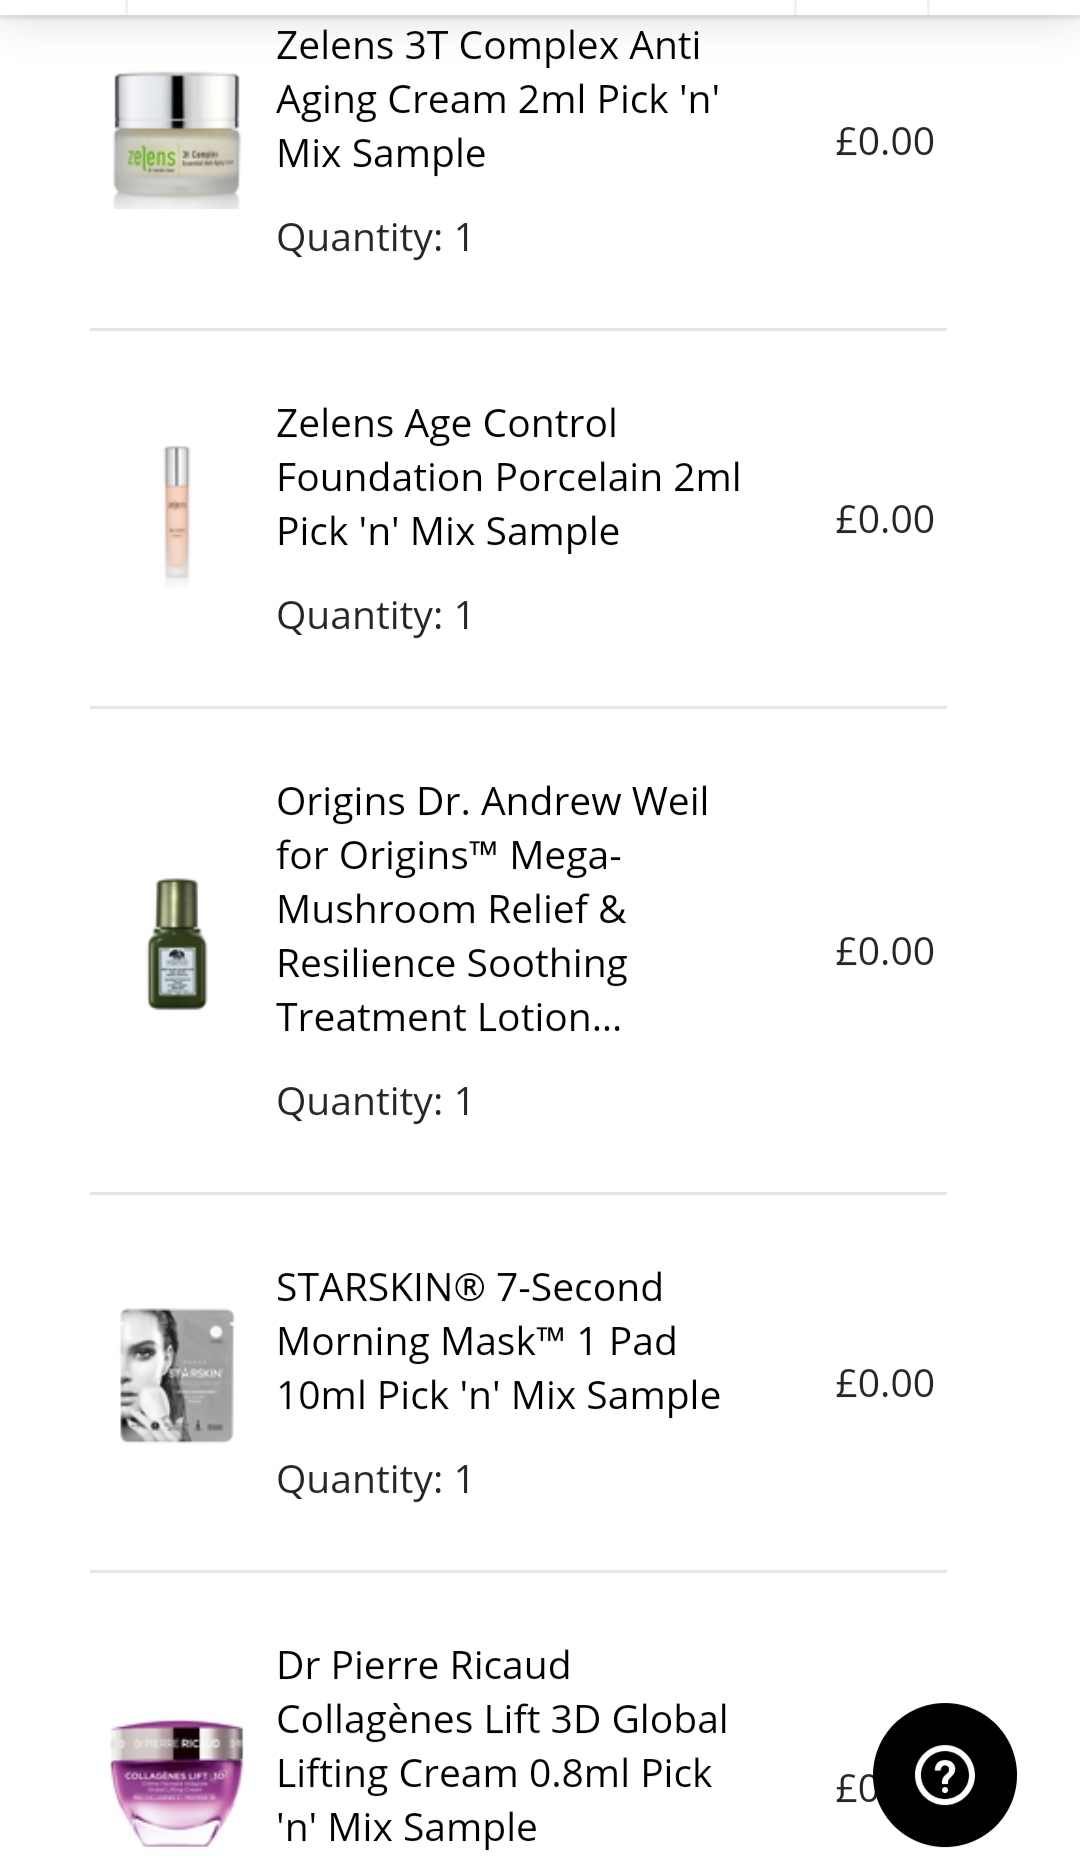The image size is (1080, 1874).
Task: Tap the Zelens Age Control Foundation thumbnail
Action: coord(177,514)
